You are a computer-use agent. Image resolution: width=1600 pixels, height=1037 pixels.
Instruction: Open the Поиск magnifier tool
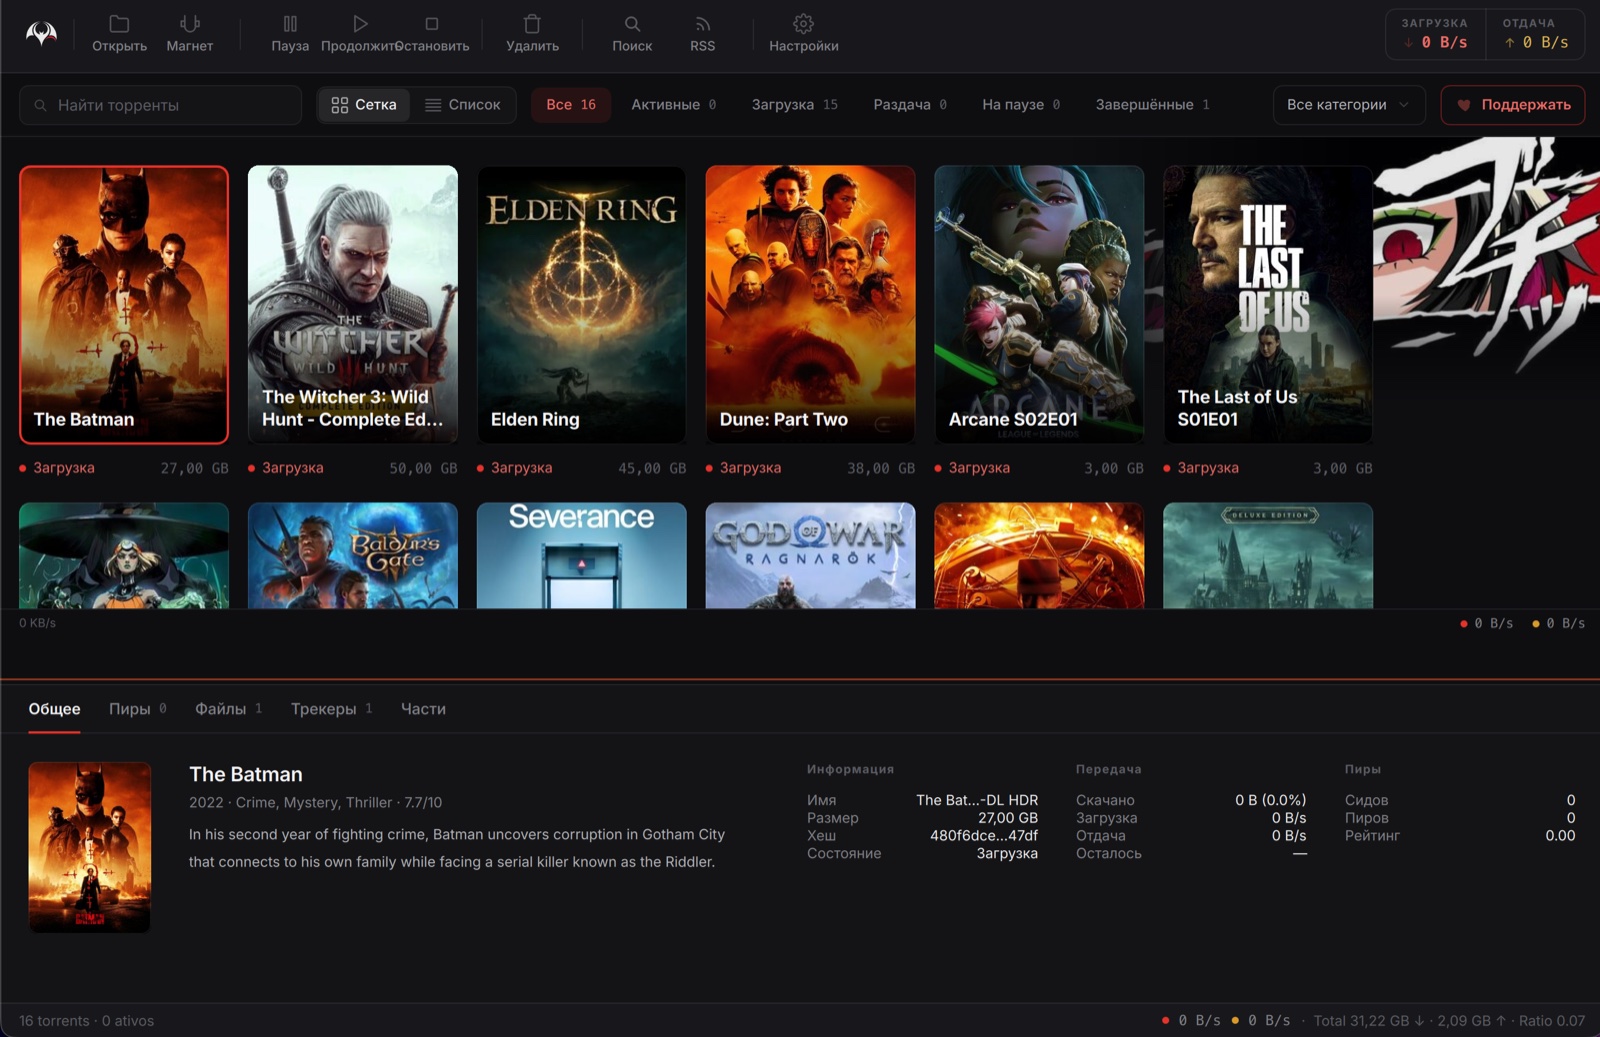click(632, 23)
